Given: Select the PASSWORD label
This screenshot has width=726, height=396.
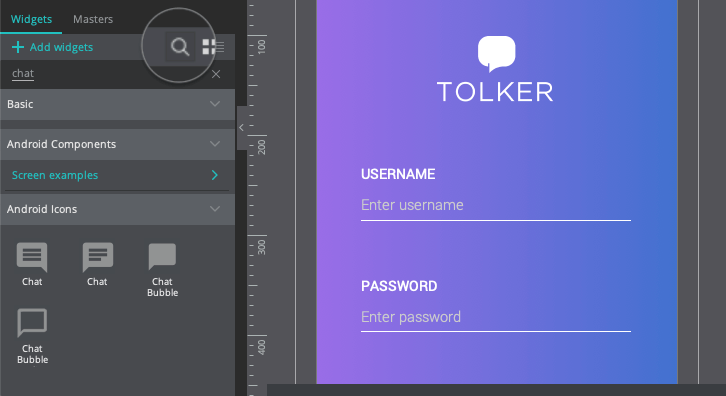Looking at the screenshot, I should 399,286.
